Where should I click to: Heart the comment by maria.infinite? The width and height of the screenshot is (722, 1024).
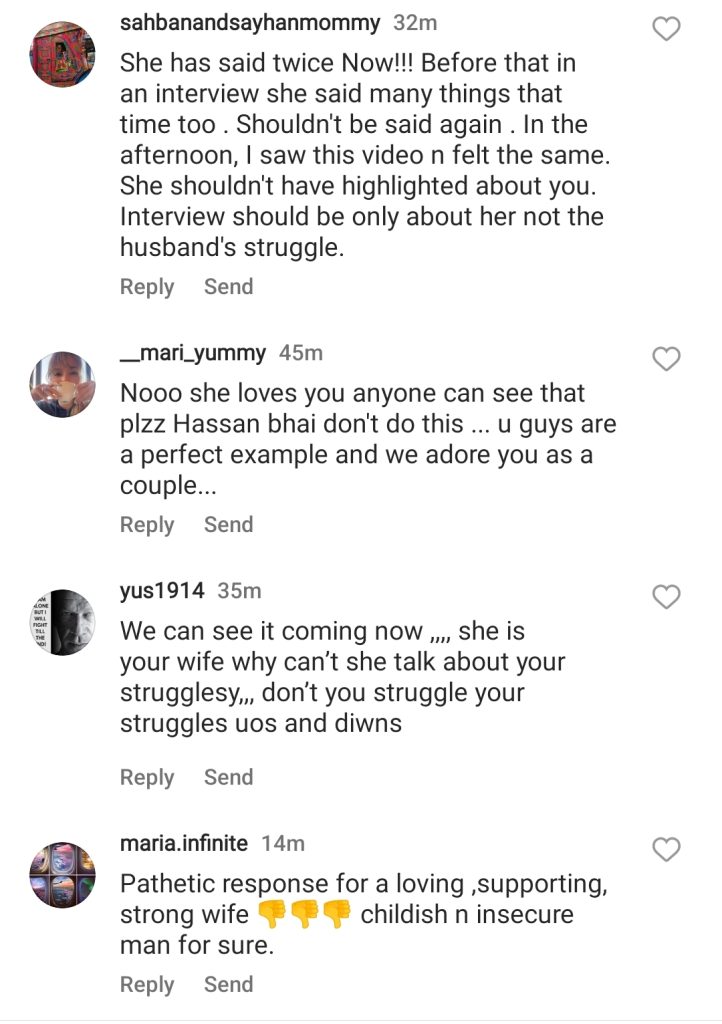[666, 850]
